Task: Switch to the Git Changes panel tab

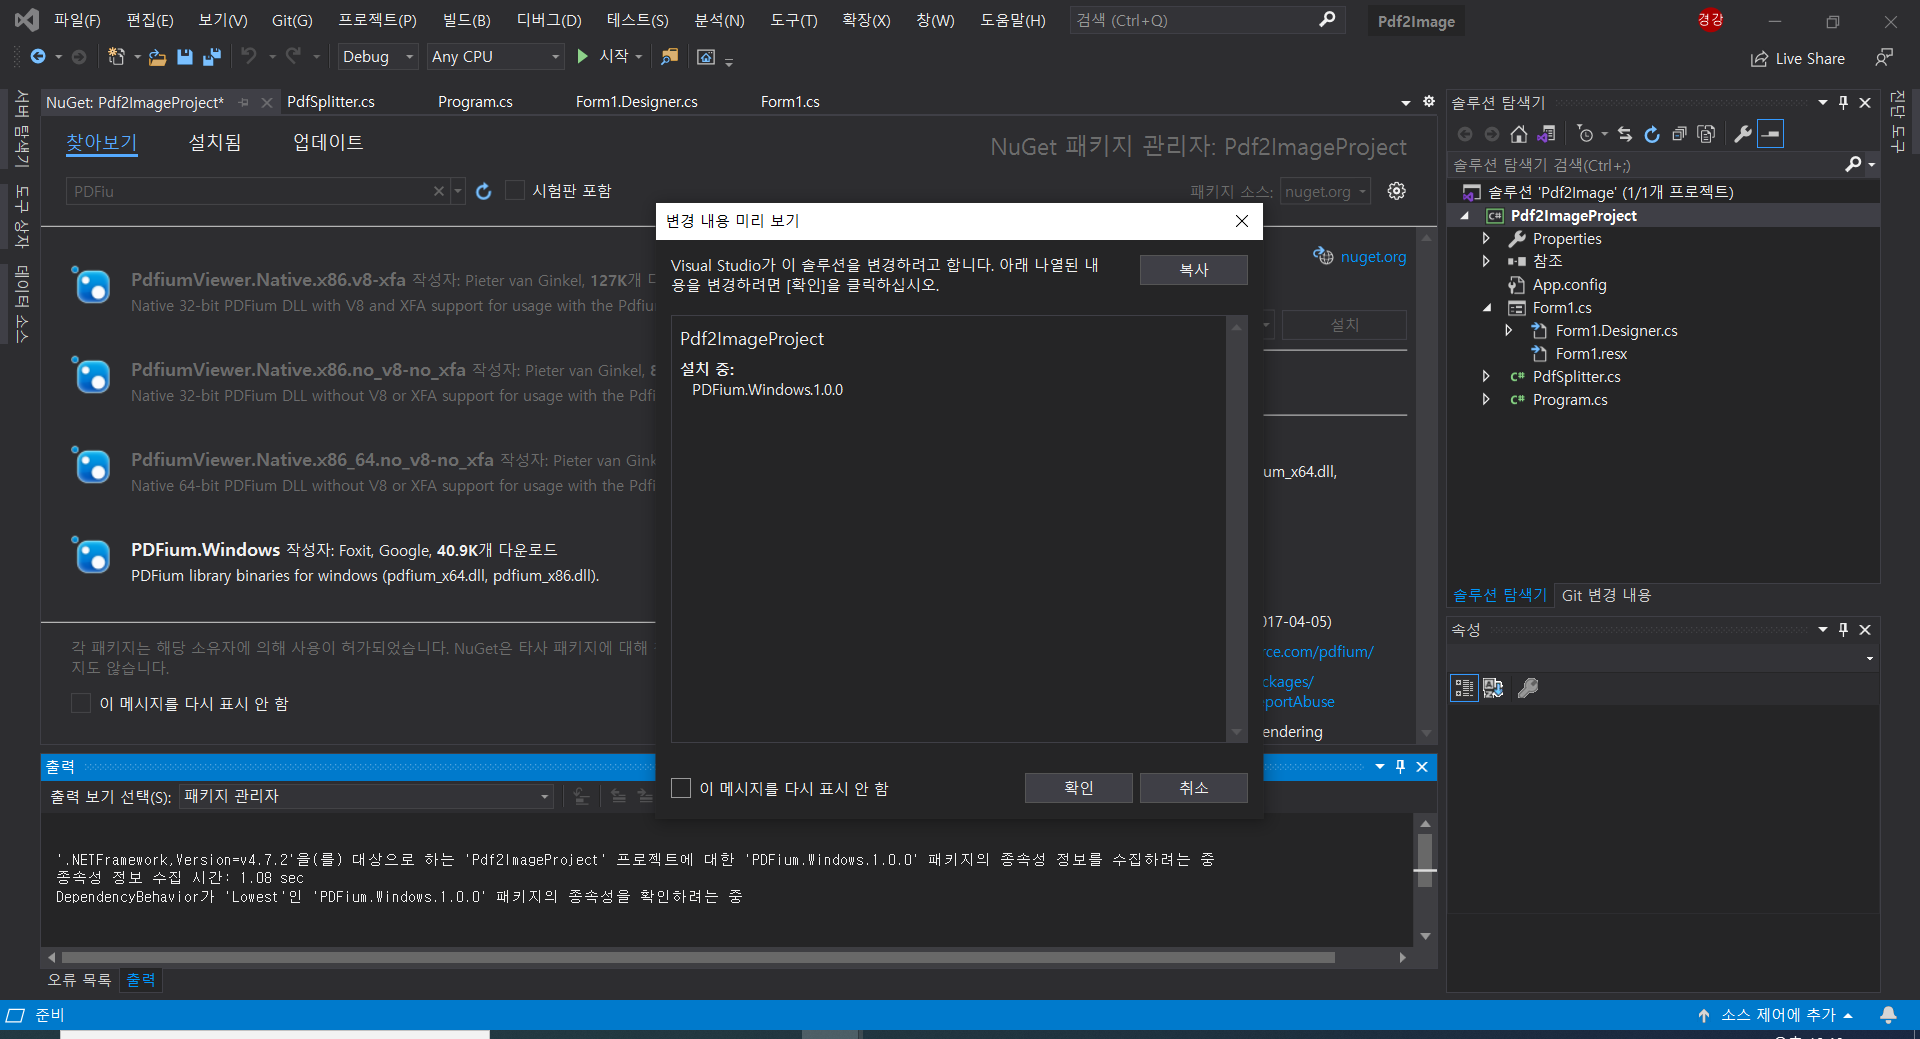Action: coord(1606,595)
